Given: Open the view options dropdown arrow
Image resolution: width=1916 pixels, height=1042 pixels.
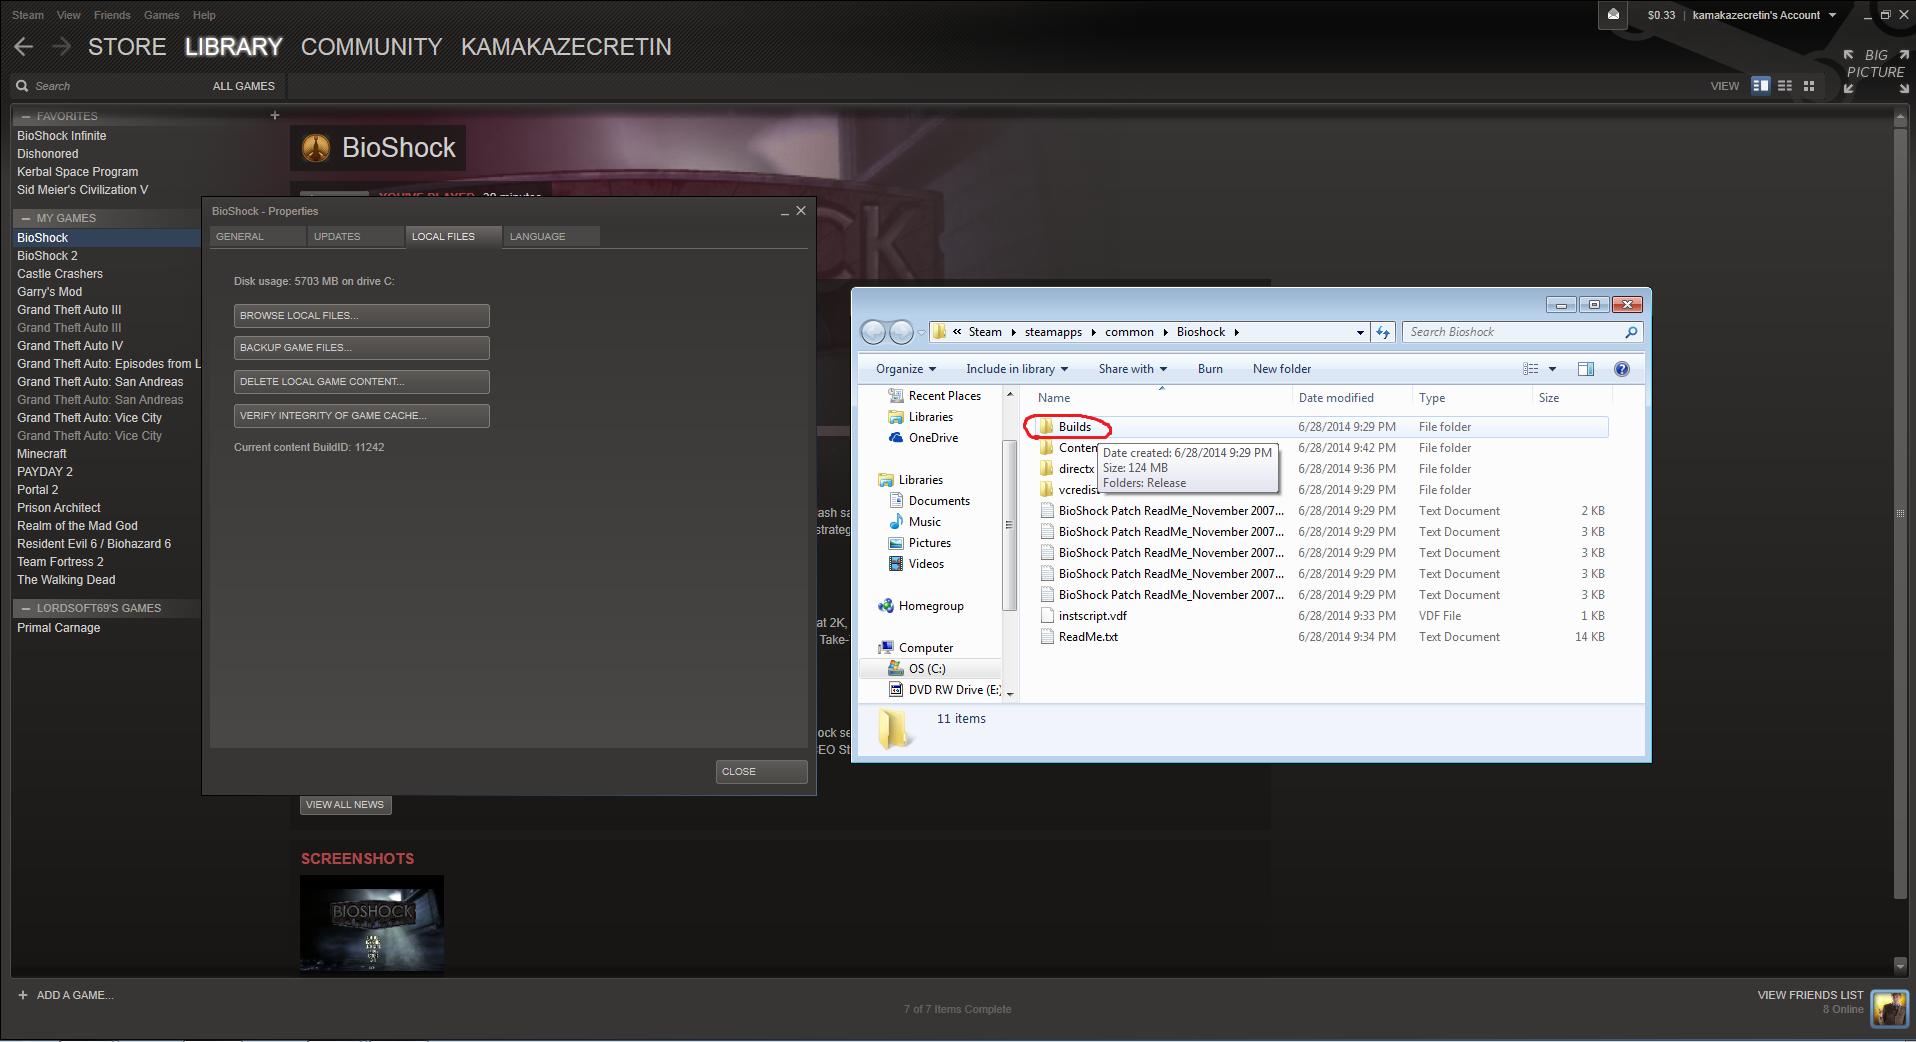Looking at the screenshot, I should (1552, 369).
